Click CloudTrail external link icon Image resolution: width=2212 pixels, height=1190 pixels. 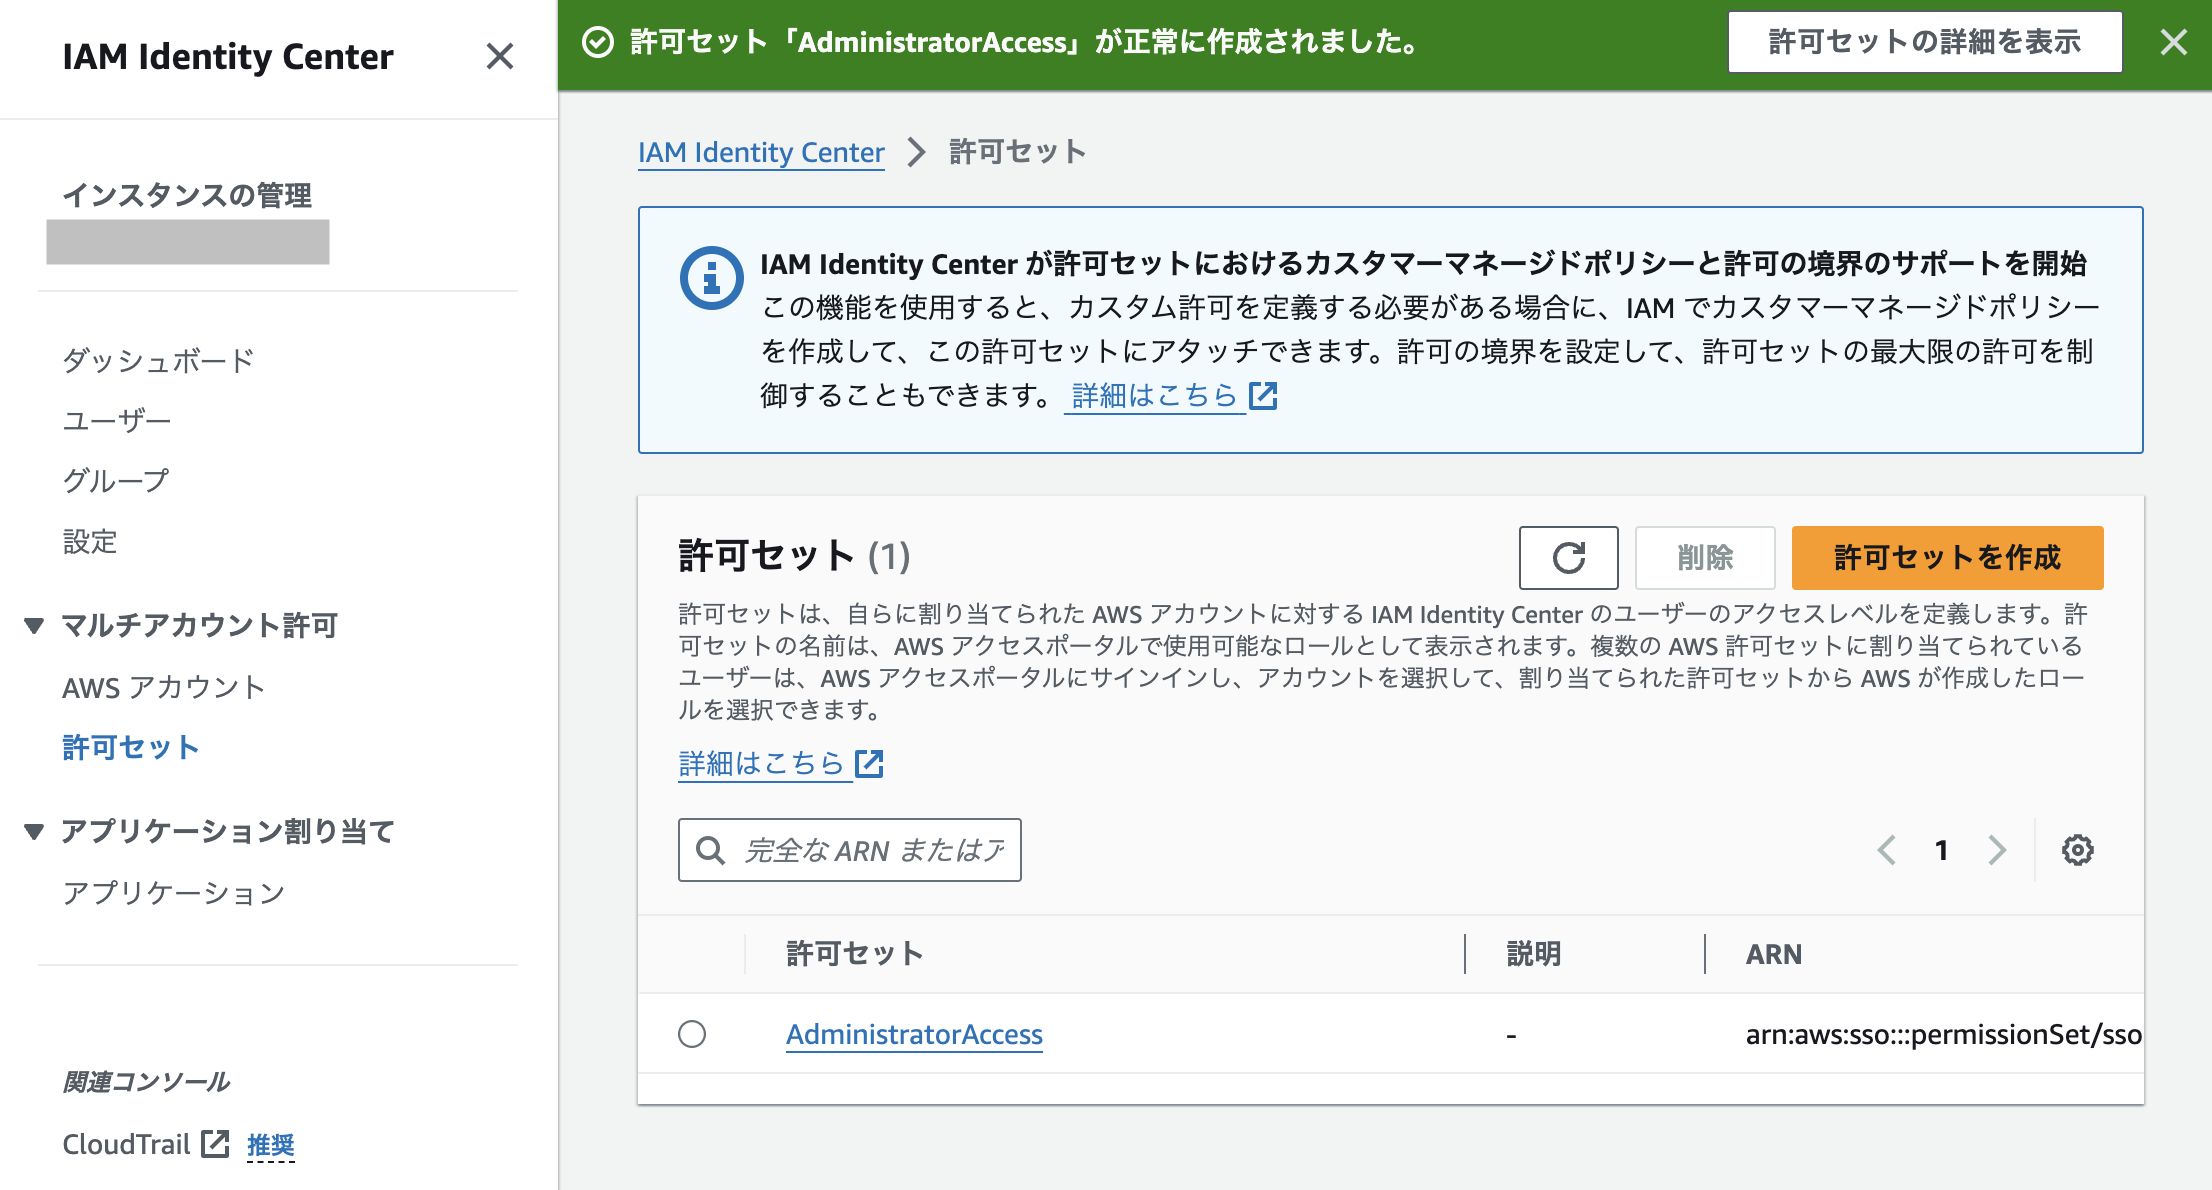point(215,1144)
